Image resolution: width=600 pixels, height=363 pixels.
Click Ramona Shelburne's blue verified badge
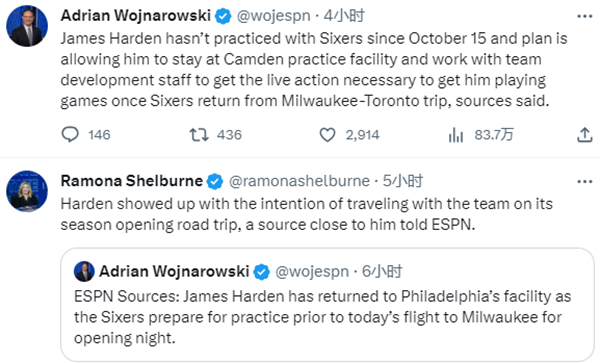click(x=215, y=181)
